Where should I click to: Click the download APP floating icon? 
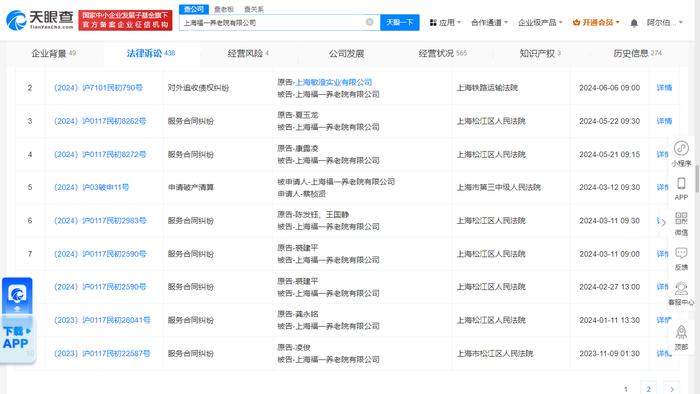pyautogui.click(x=18, y=319)
